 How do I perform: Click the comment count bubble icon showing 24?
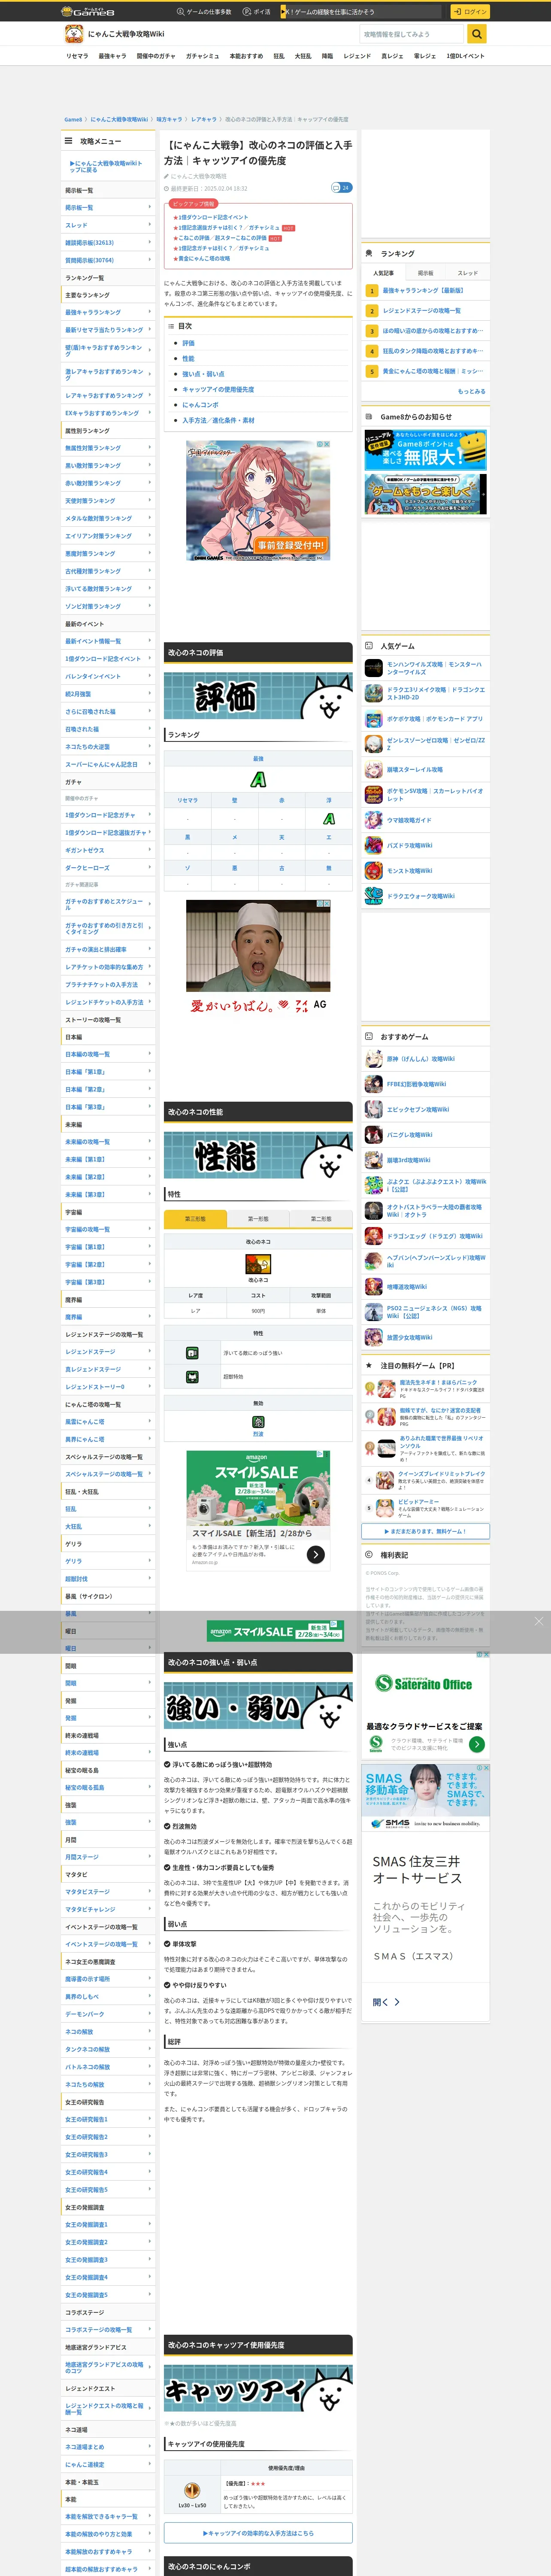[341, 187]
